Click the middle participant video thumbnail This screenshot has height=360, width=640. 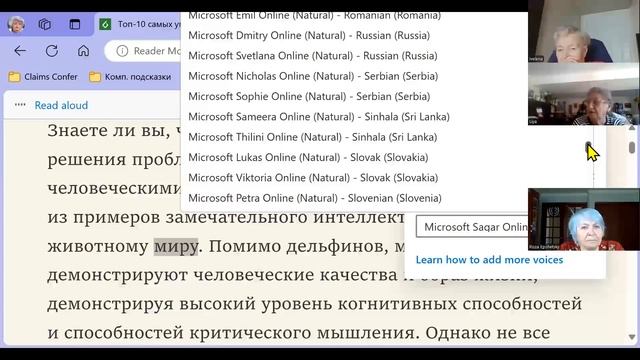[x=584, y=94]
